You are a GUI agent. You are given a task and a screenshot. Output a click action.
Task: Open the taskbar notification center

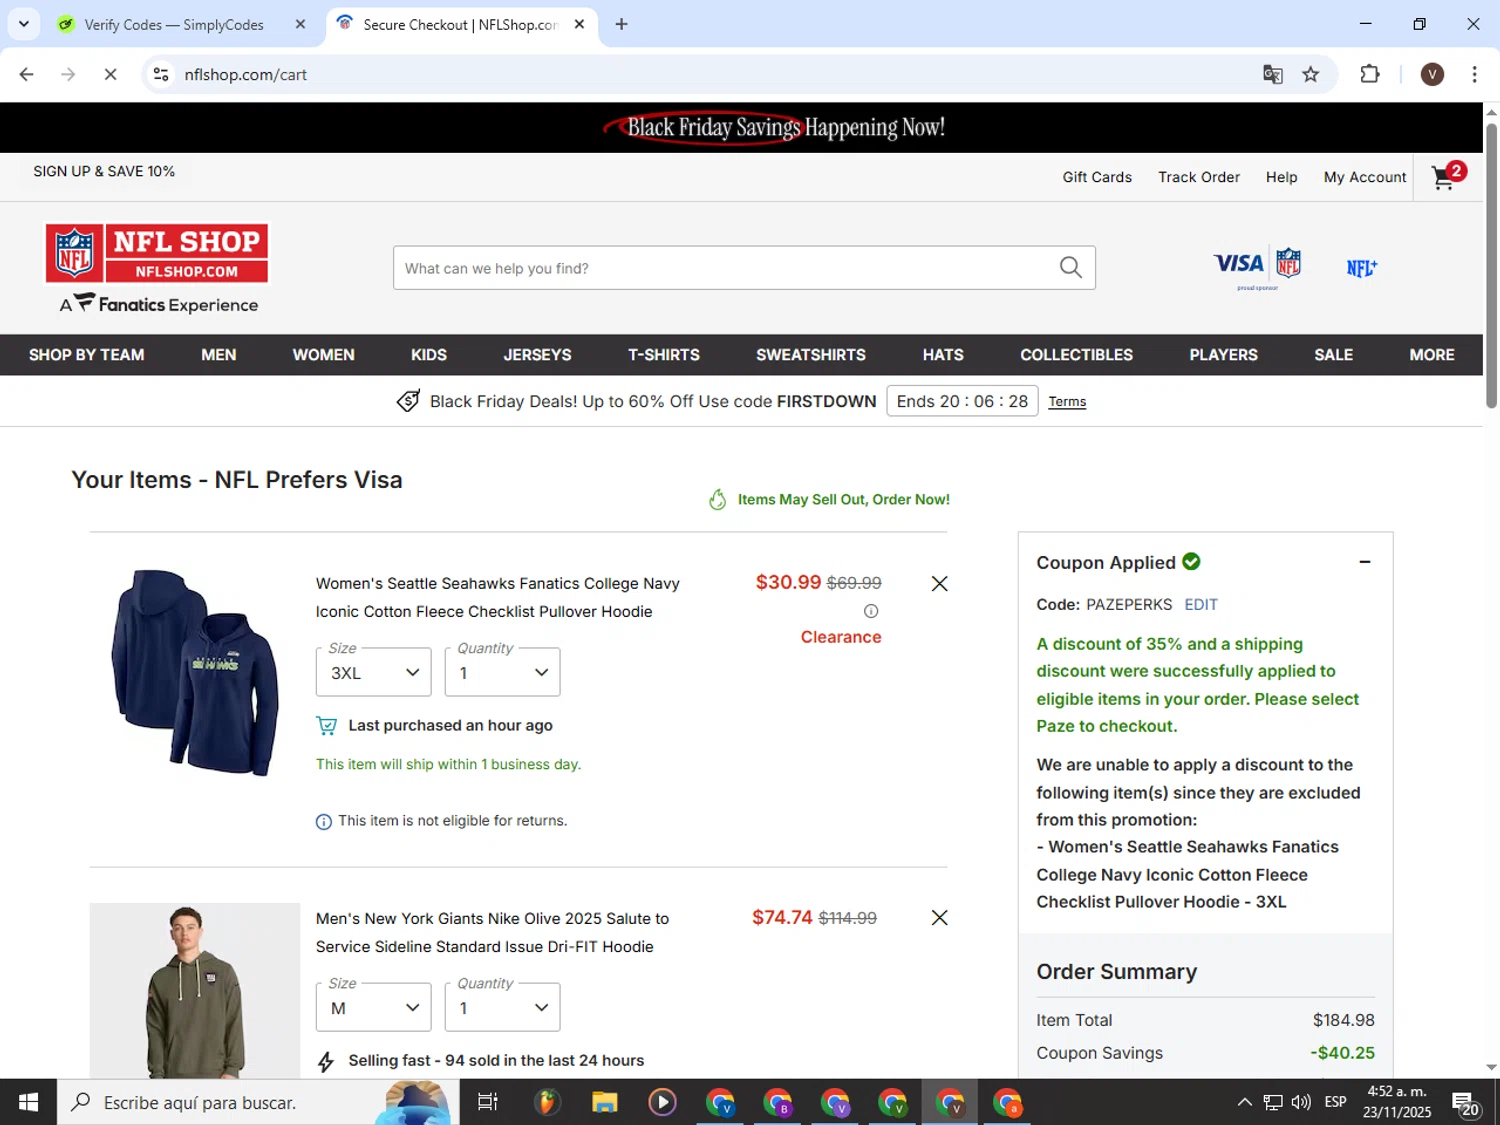point(1466,1102)
